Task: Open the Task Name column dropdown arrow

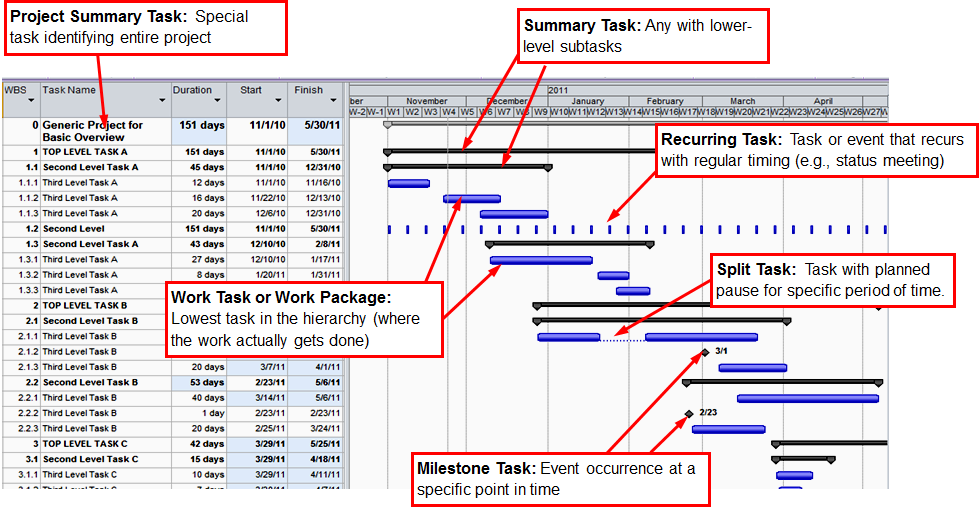Action: coord(162,101)
